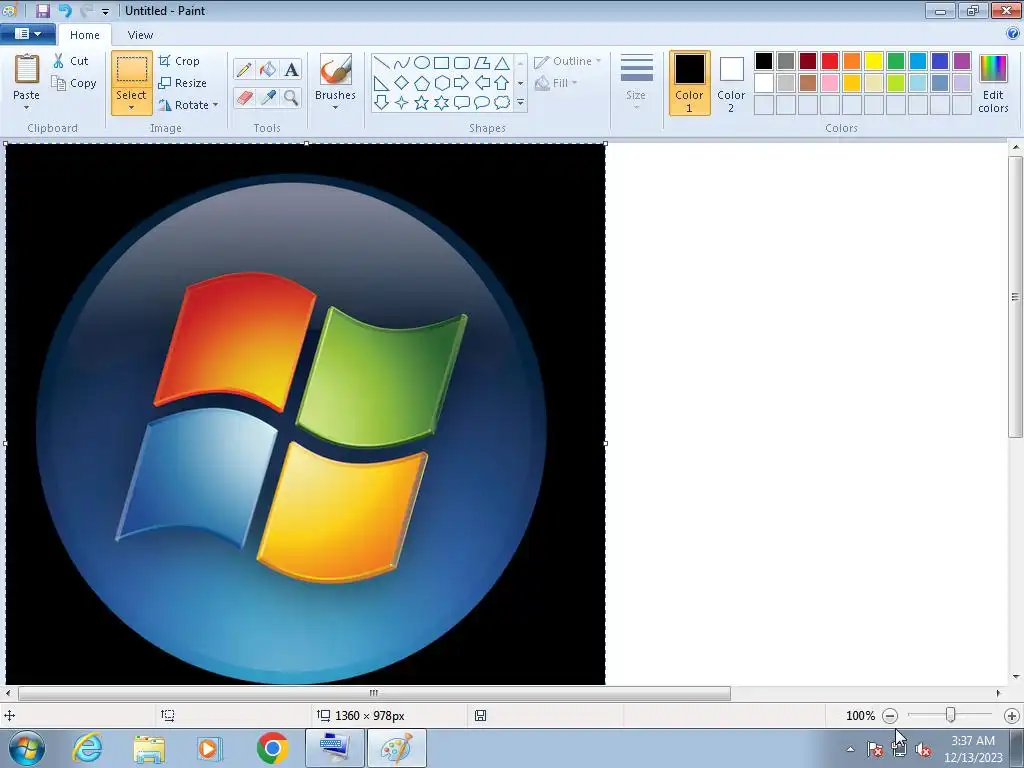
Task: Click the horizontal scrollbar thumb
Action: pyautogui.click(x=374, y=693)
